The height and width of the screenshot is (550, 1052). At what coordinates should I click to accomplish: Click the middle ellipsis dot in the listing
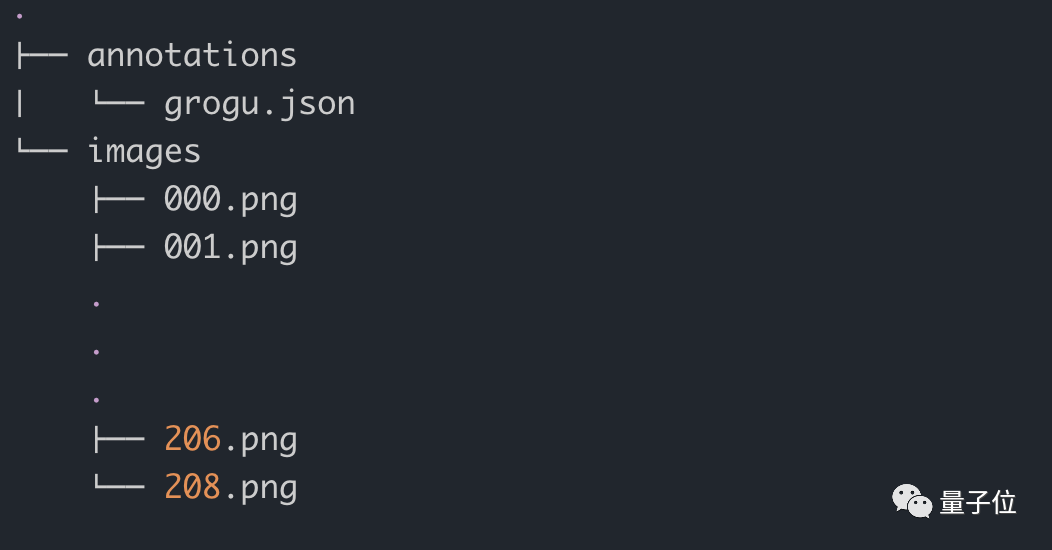97,351
